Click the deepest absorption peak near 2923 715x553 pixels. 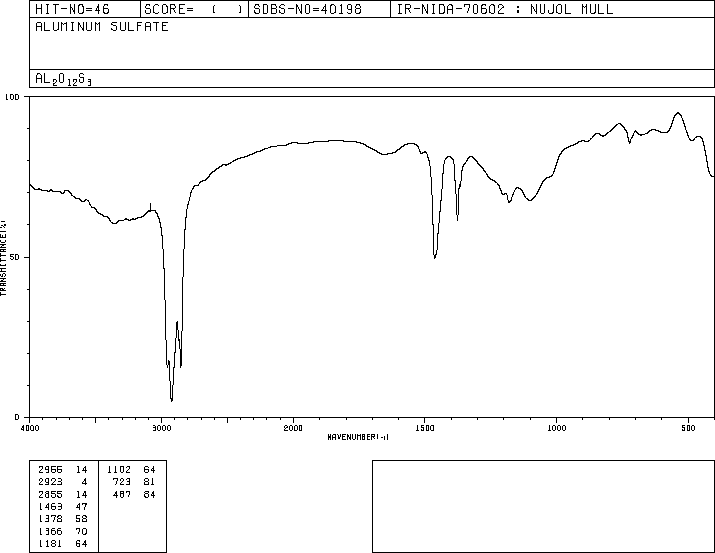171,400
